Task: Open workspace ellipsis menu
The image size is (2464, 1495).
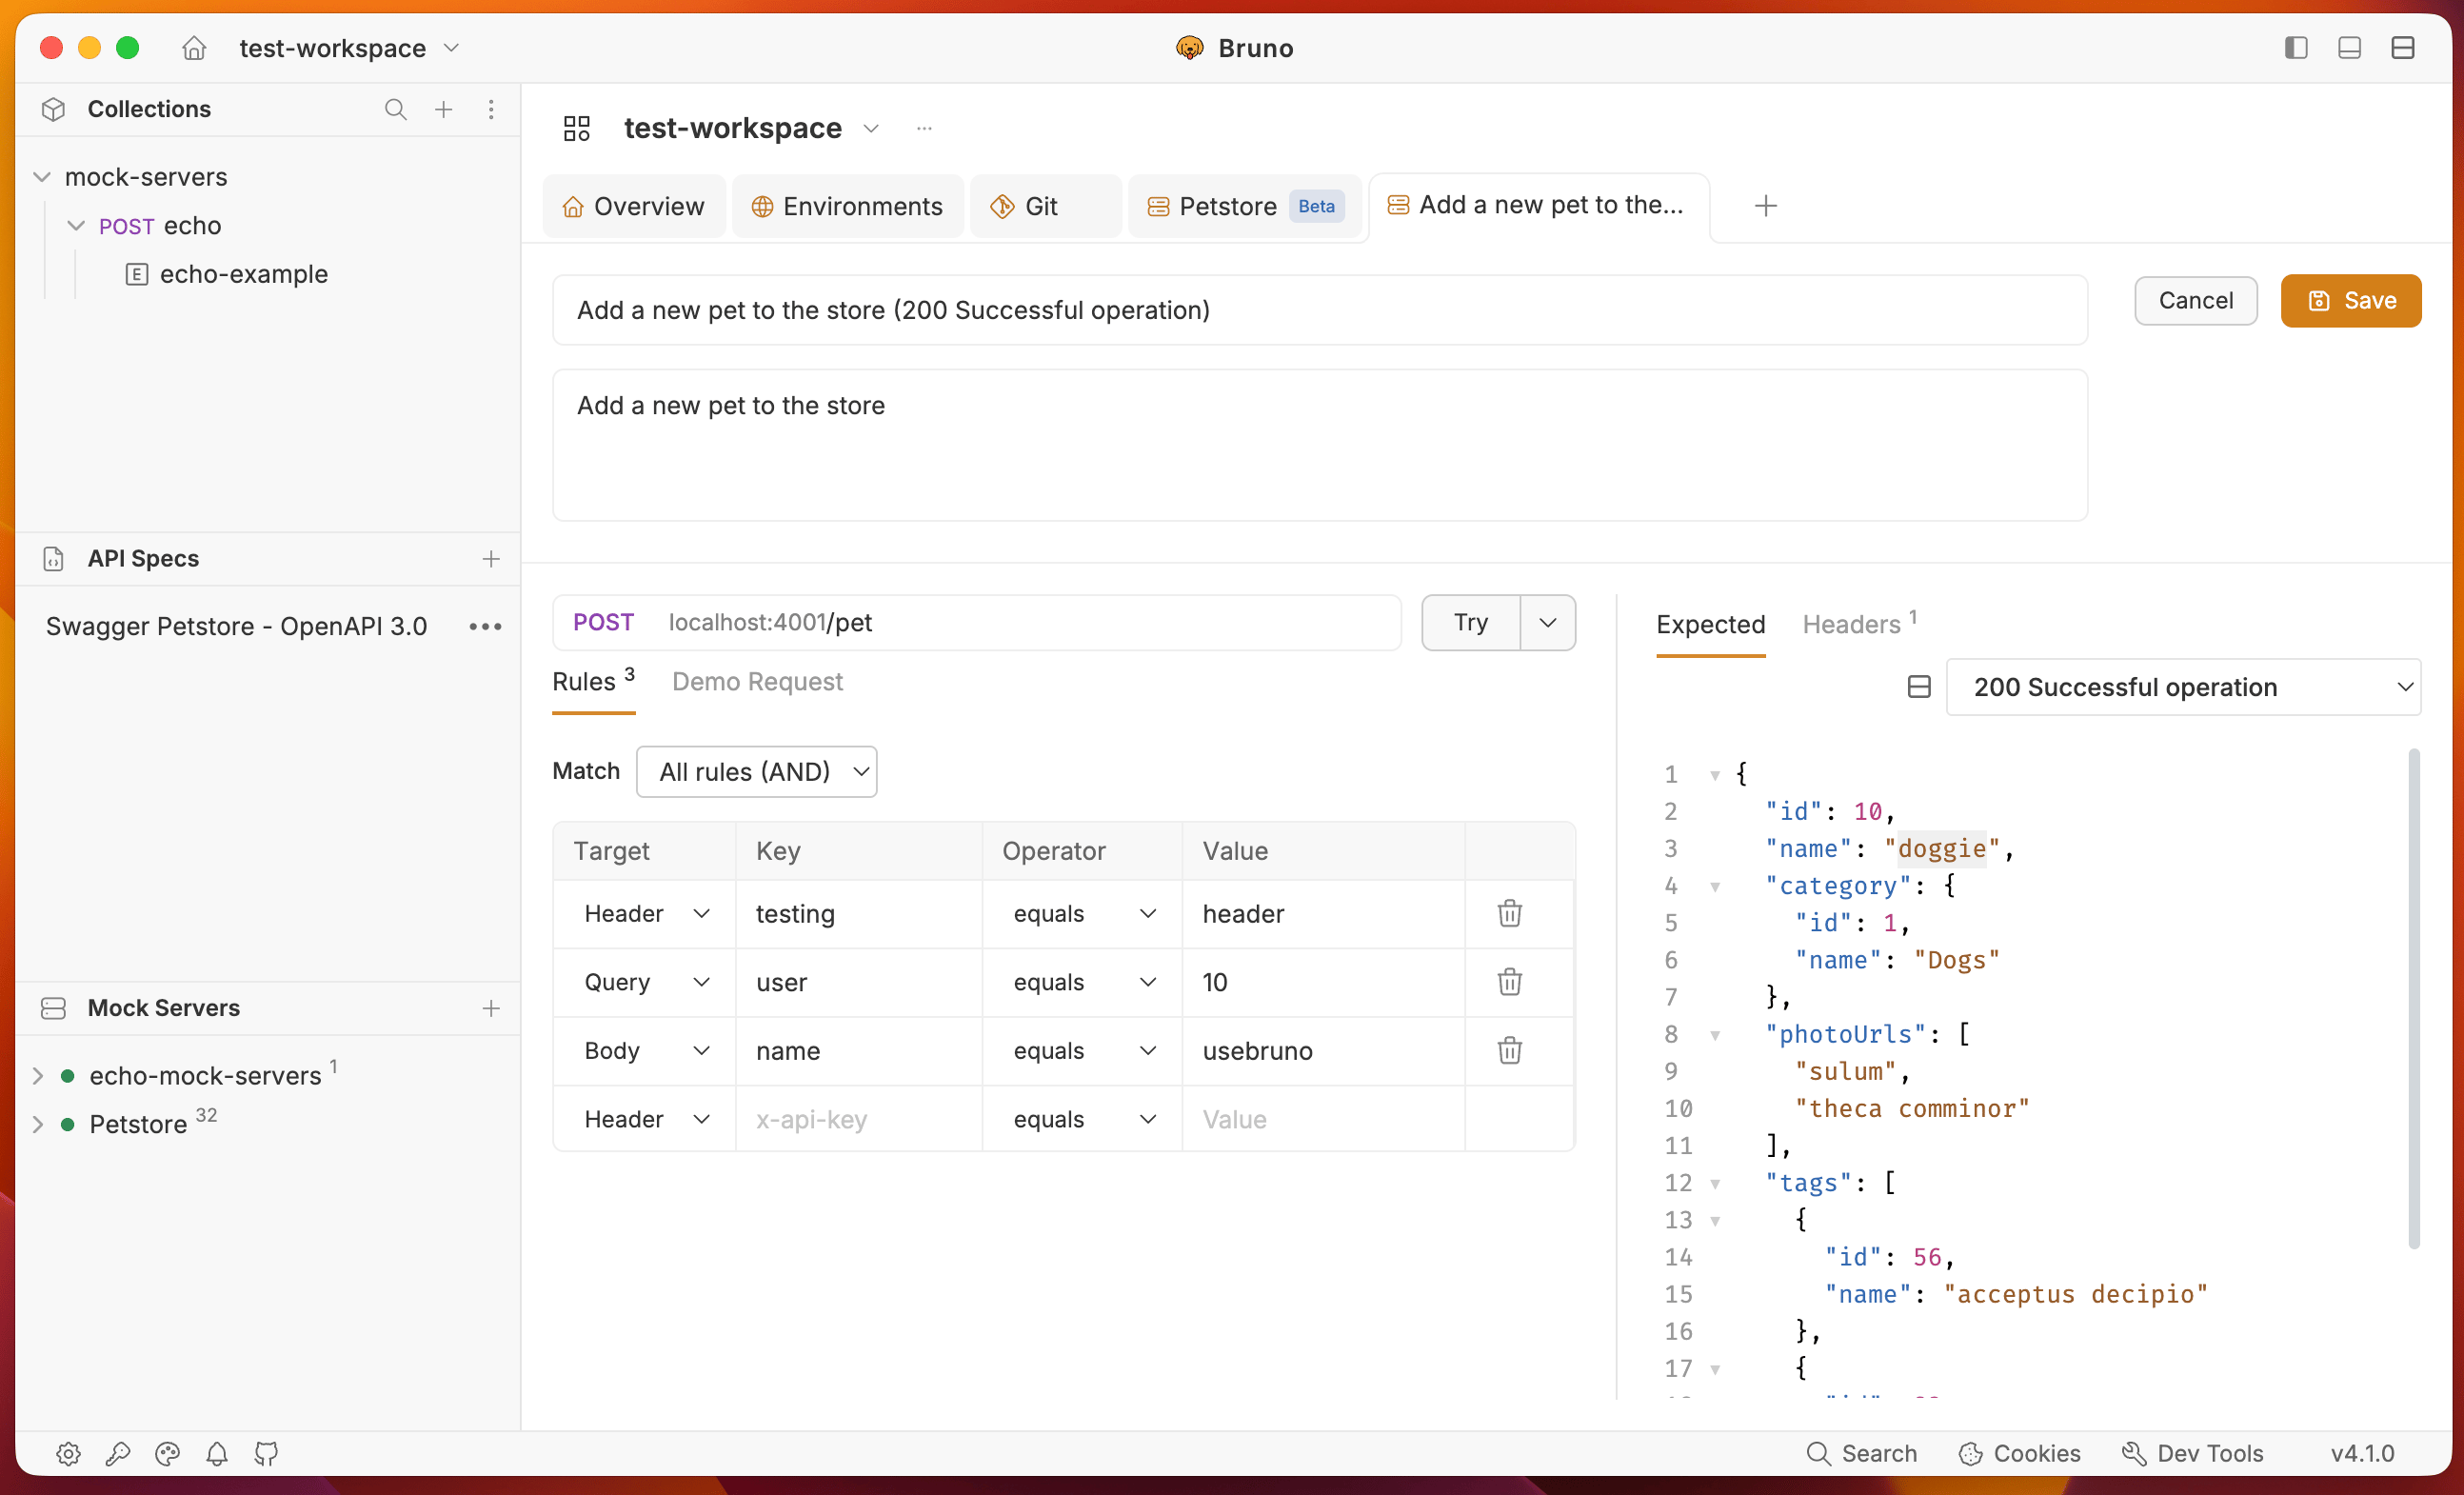Action: [x=924, y=128]
